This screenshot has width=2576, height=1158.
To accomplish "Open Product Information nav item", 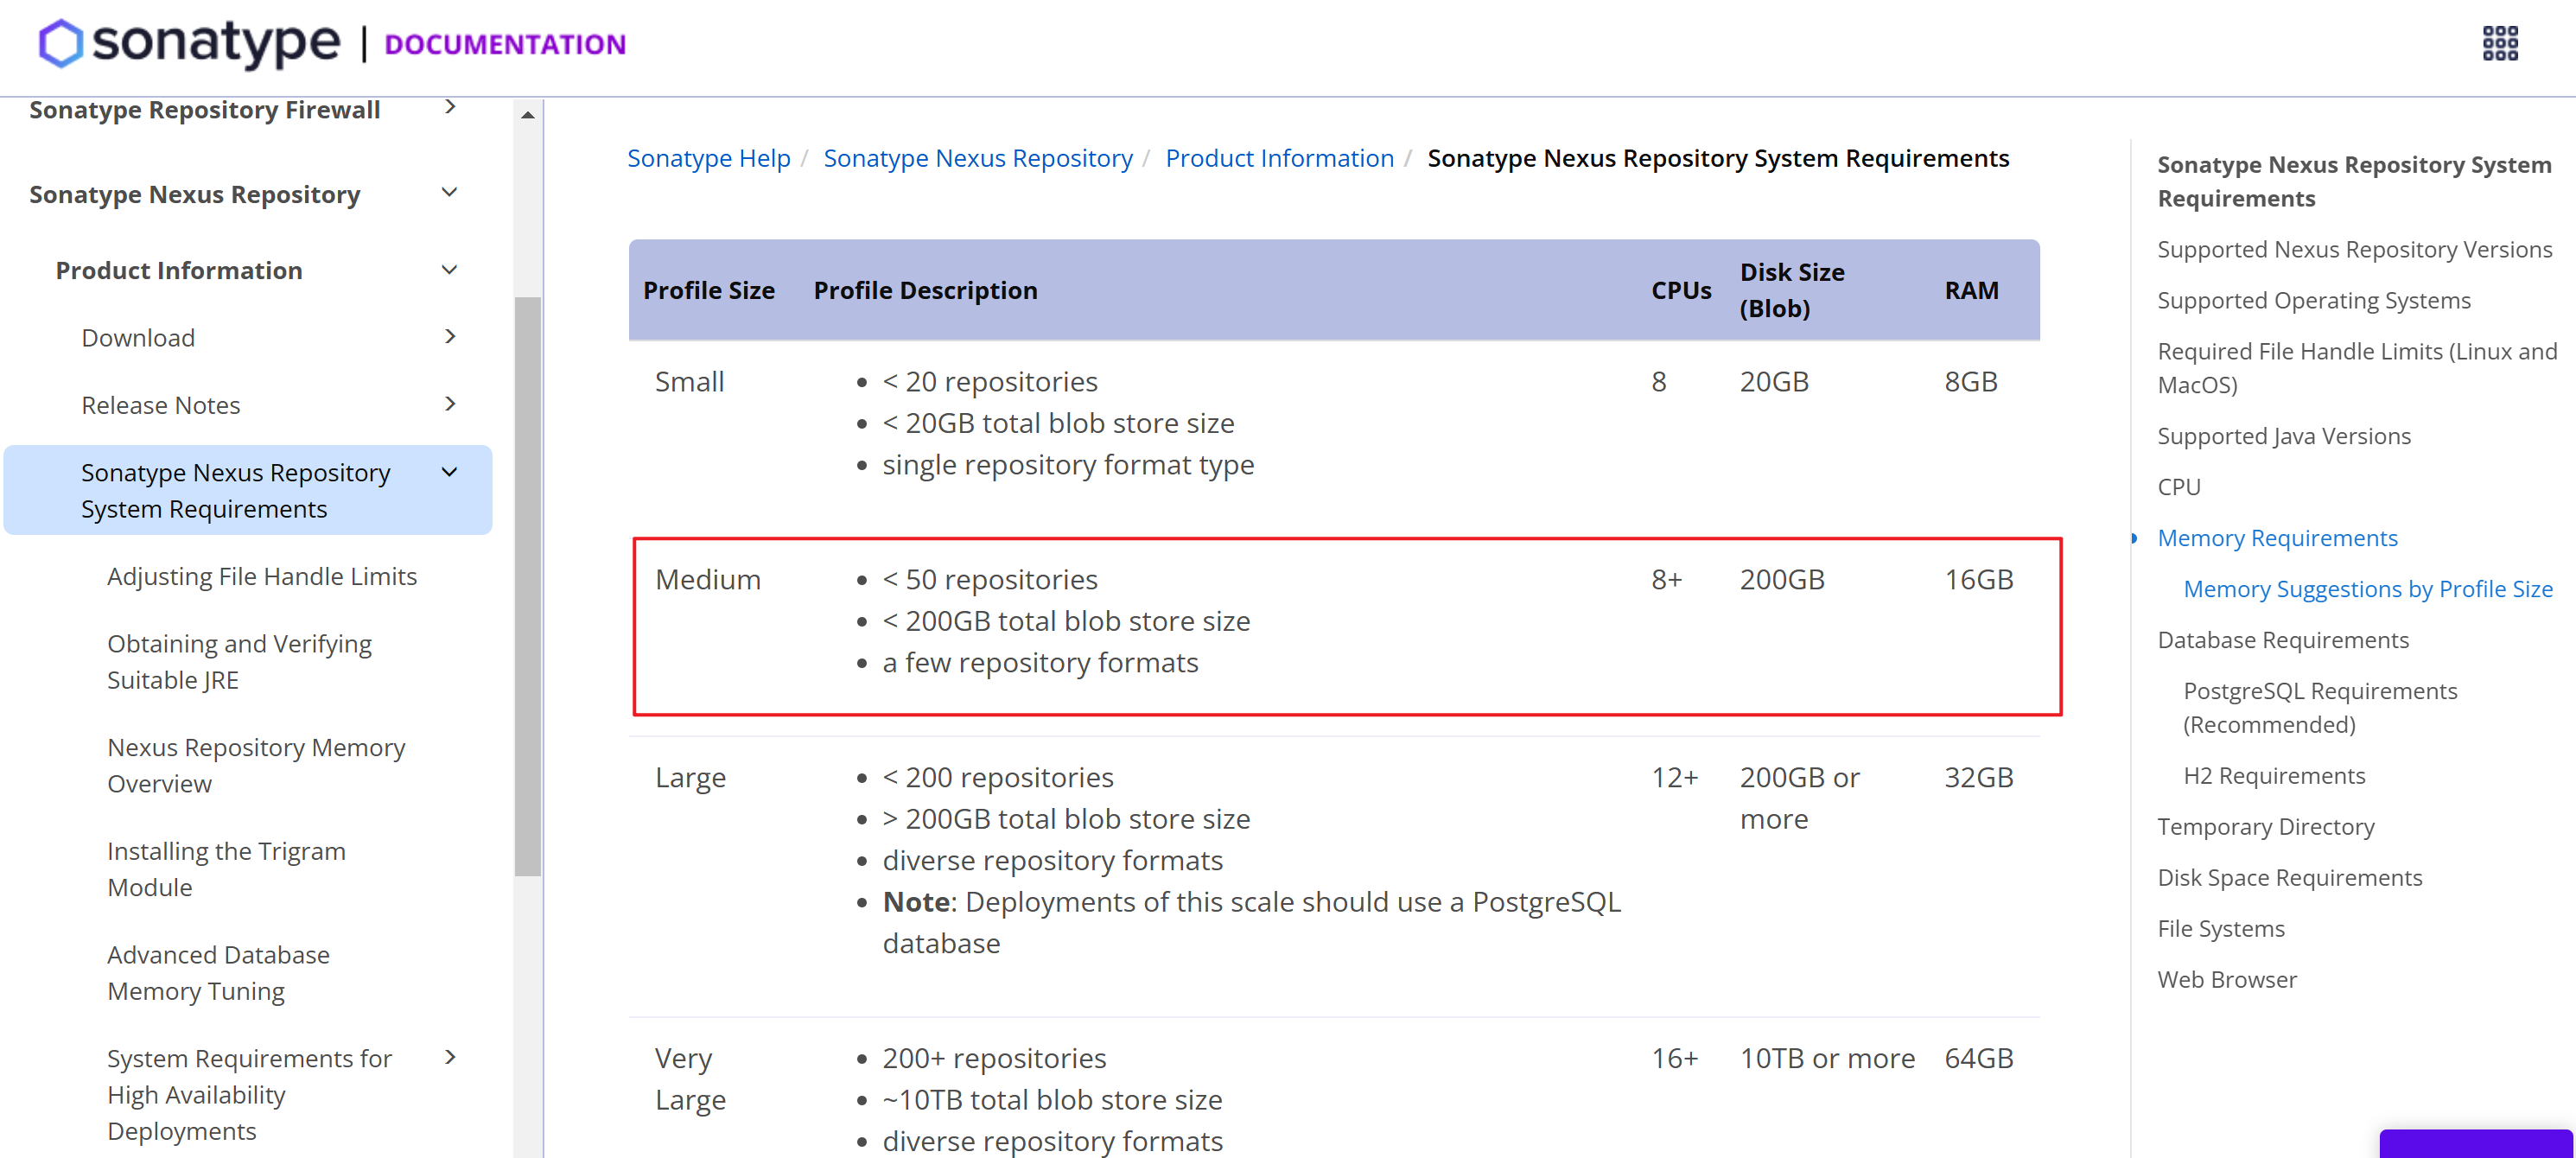I will (179, 270).
